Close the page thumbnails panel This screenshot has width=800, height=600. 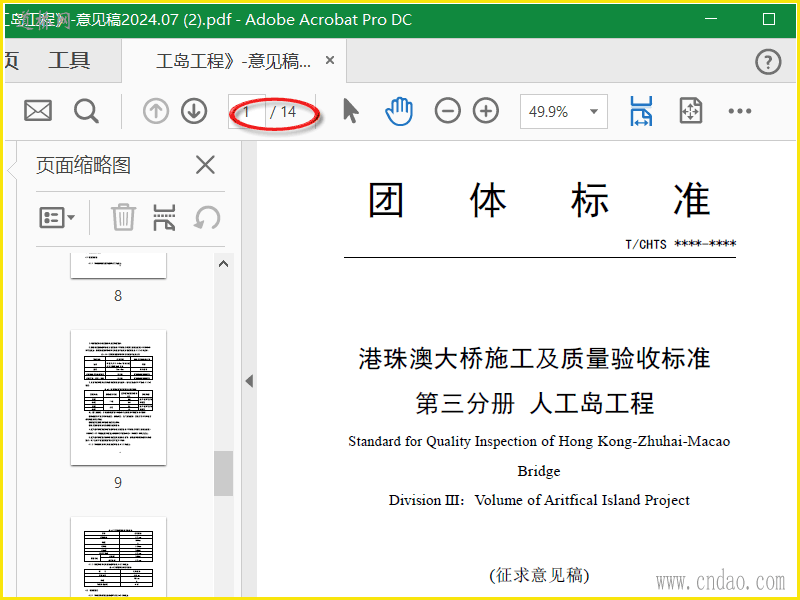[205, 165]
